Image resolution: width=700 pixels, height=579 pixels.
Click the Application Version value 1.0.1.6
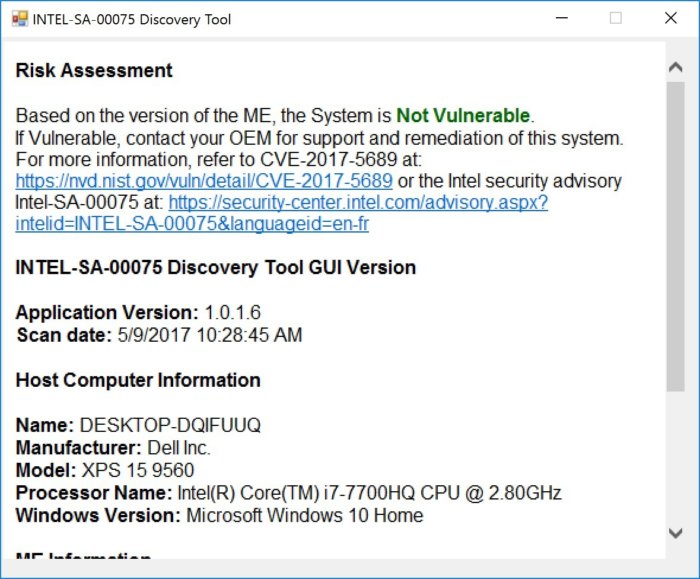[x=233, y=312]
